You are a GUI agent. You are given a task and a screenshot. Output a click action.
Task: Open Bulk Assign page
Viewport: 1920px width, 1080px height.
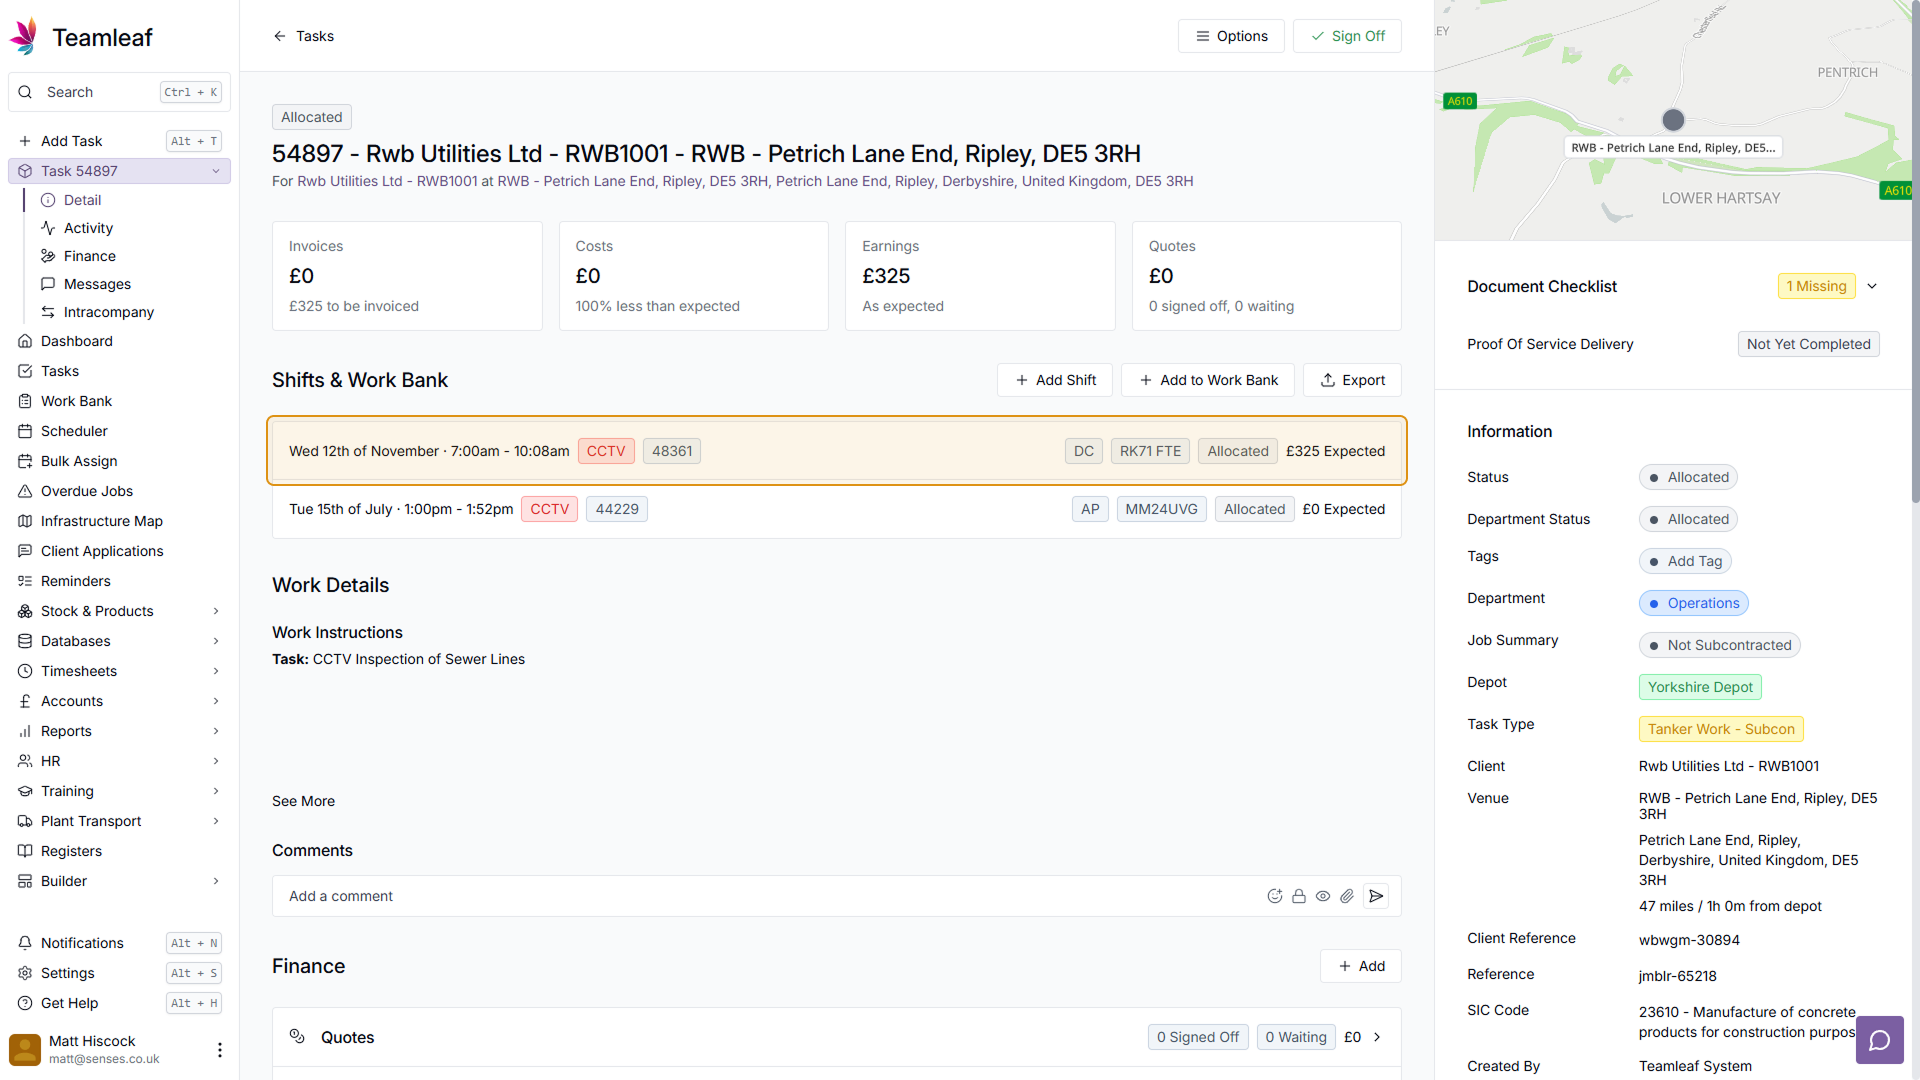[119, 461]
